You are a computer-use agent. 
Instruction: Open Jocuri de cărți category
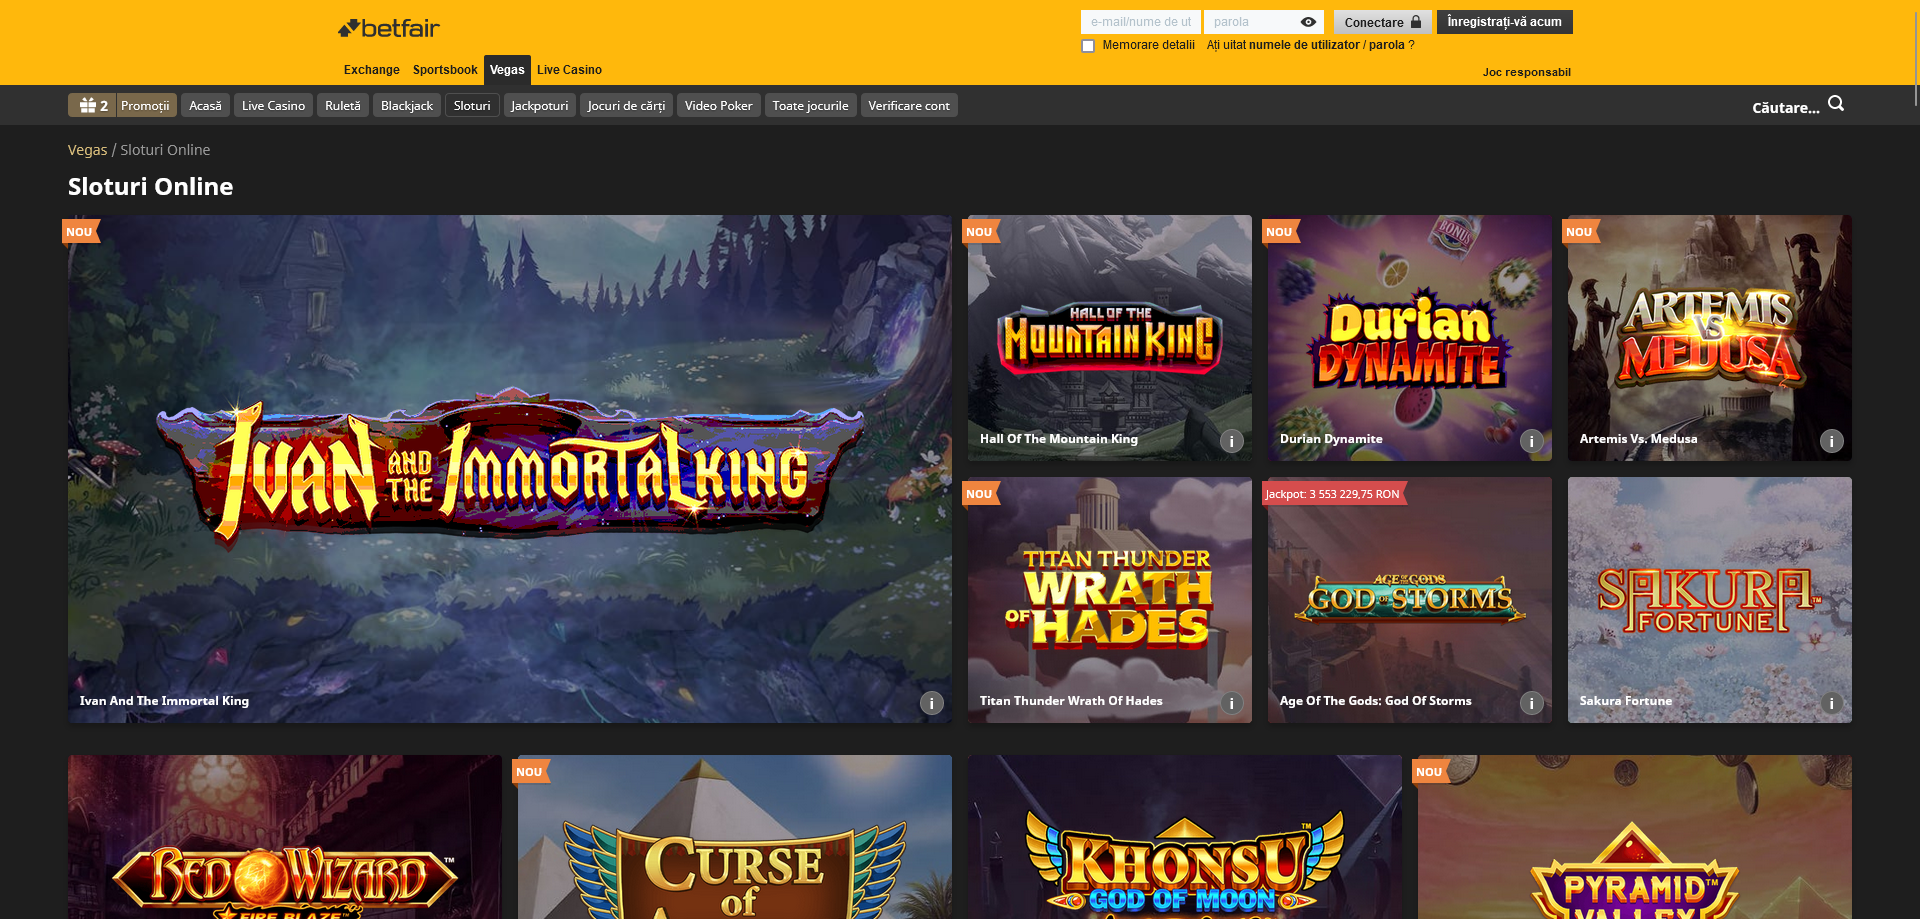[x=626, y=105]
